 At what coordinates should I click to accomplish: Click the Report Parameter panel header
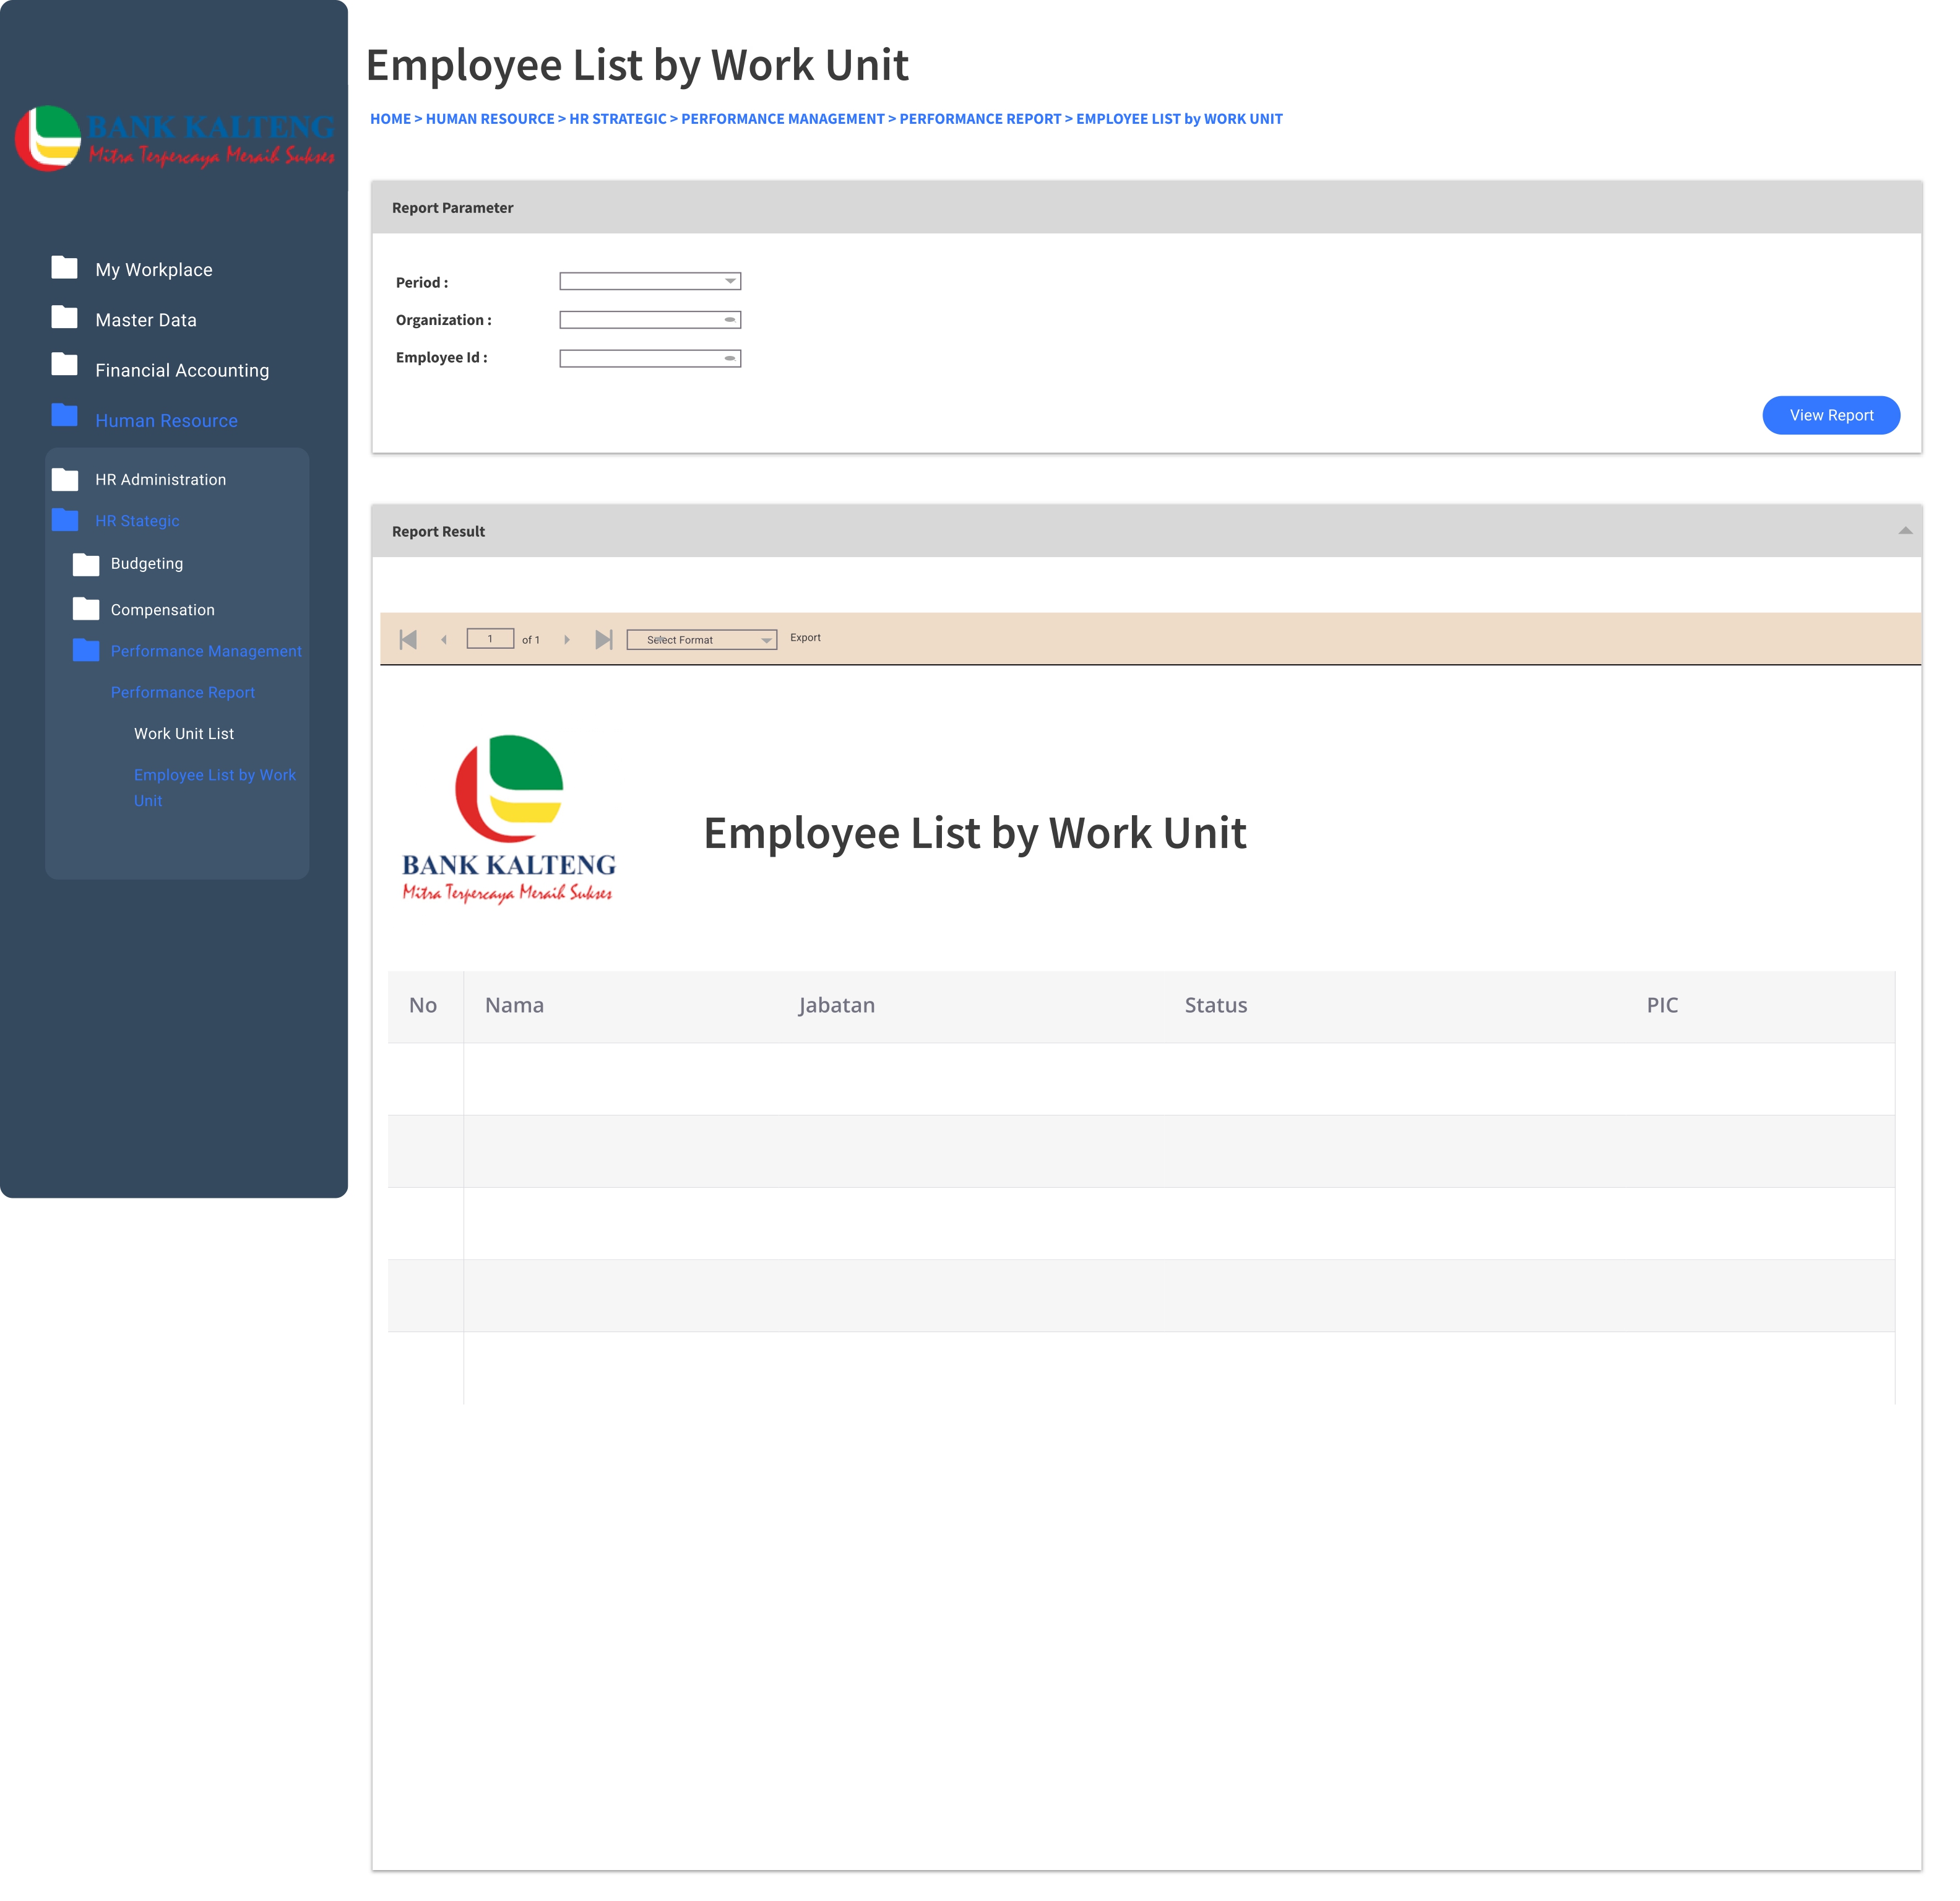(1146, 208)
